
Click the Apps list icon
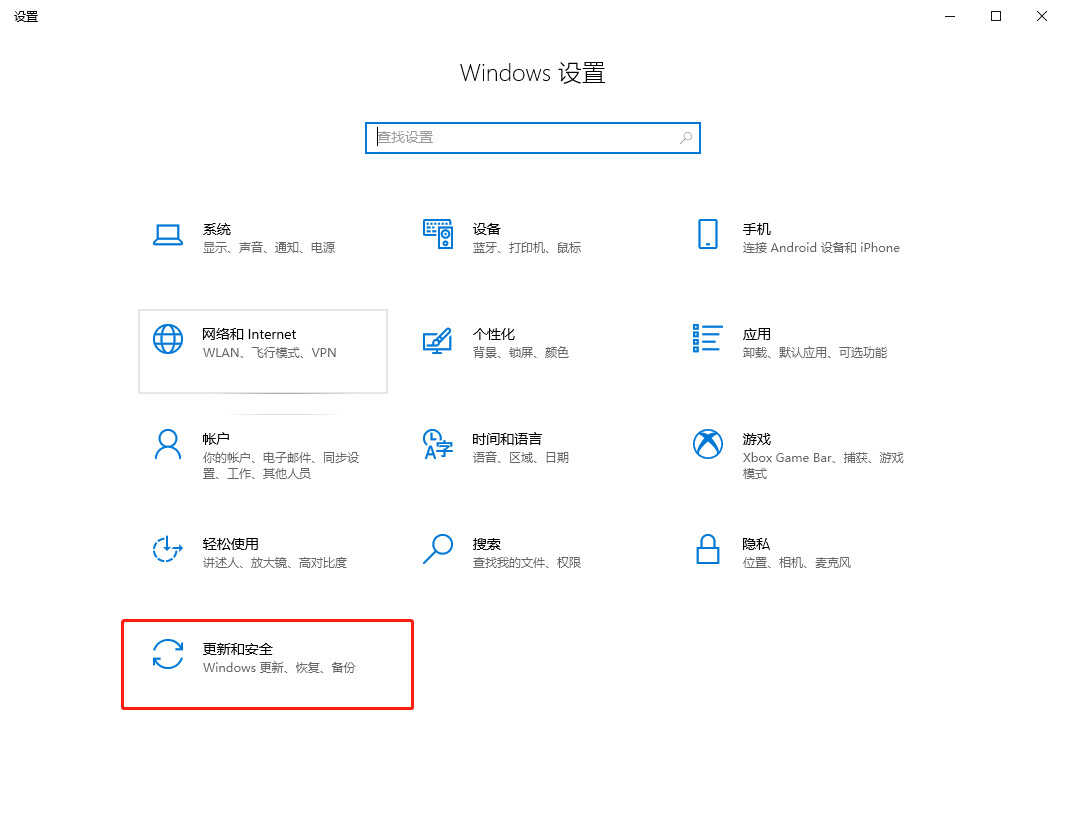[x=706, y=338]
